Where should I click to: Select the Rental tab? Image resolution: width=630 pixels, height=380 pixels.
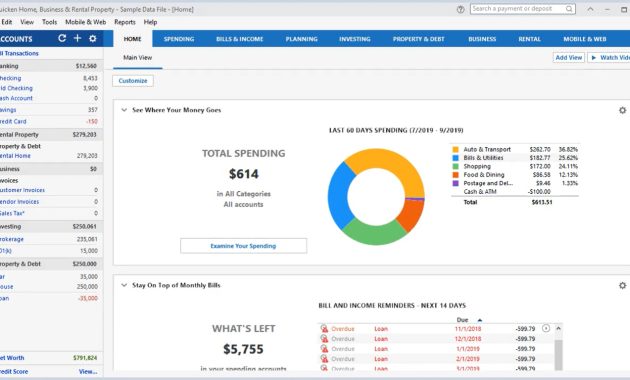[530, 39]
